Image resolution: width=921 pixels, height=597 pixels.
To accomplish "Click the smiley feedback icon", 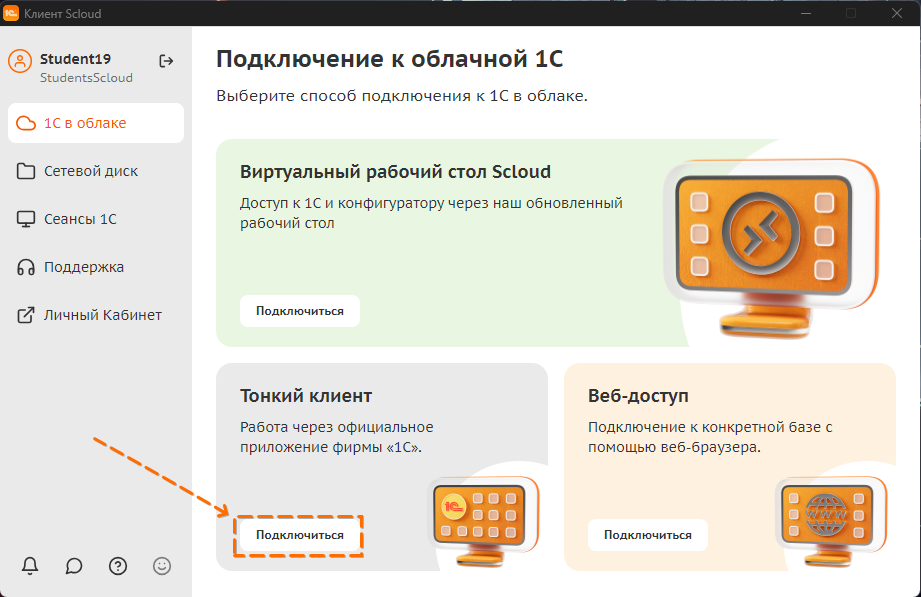I will click(x=162, y=566).
